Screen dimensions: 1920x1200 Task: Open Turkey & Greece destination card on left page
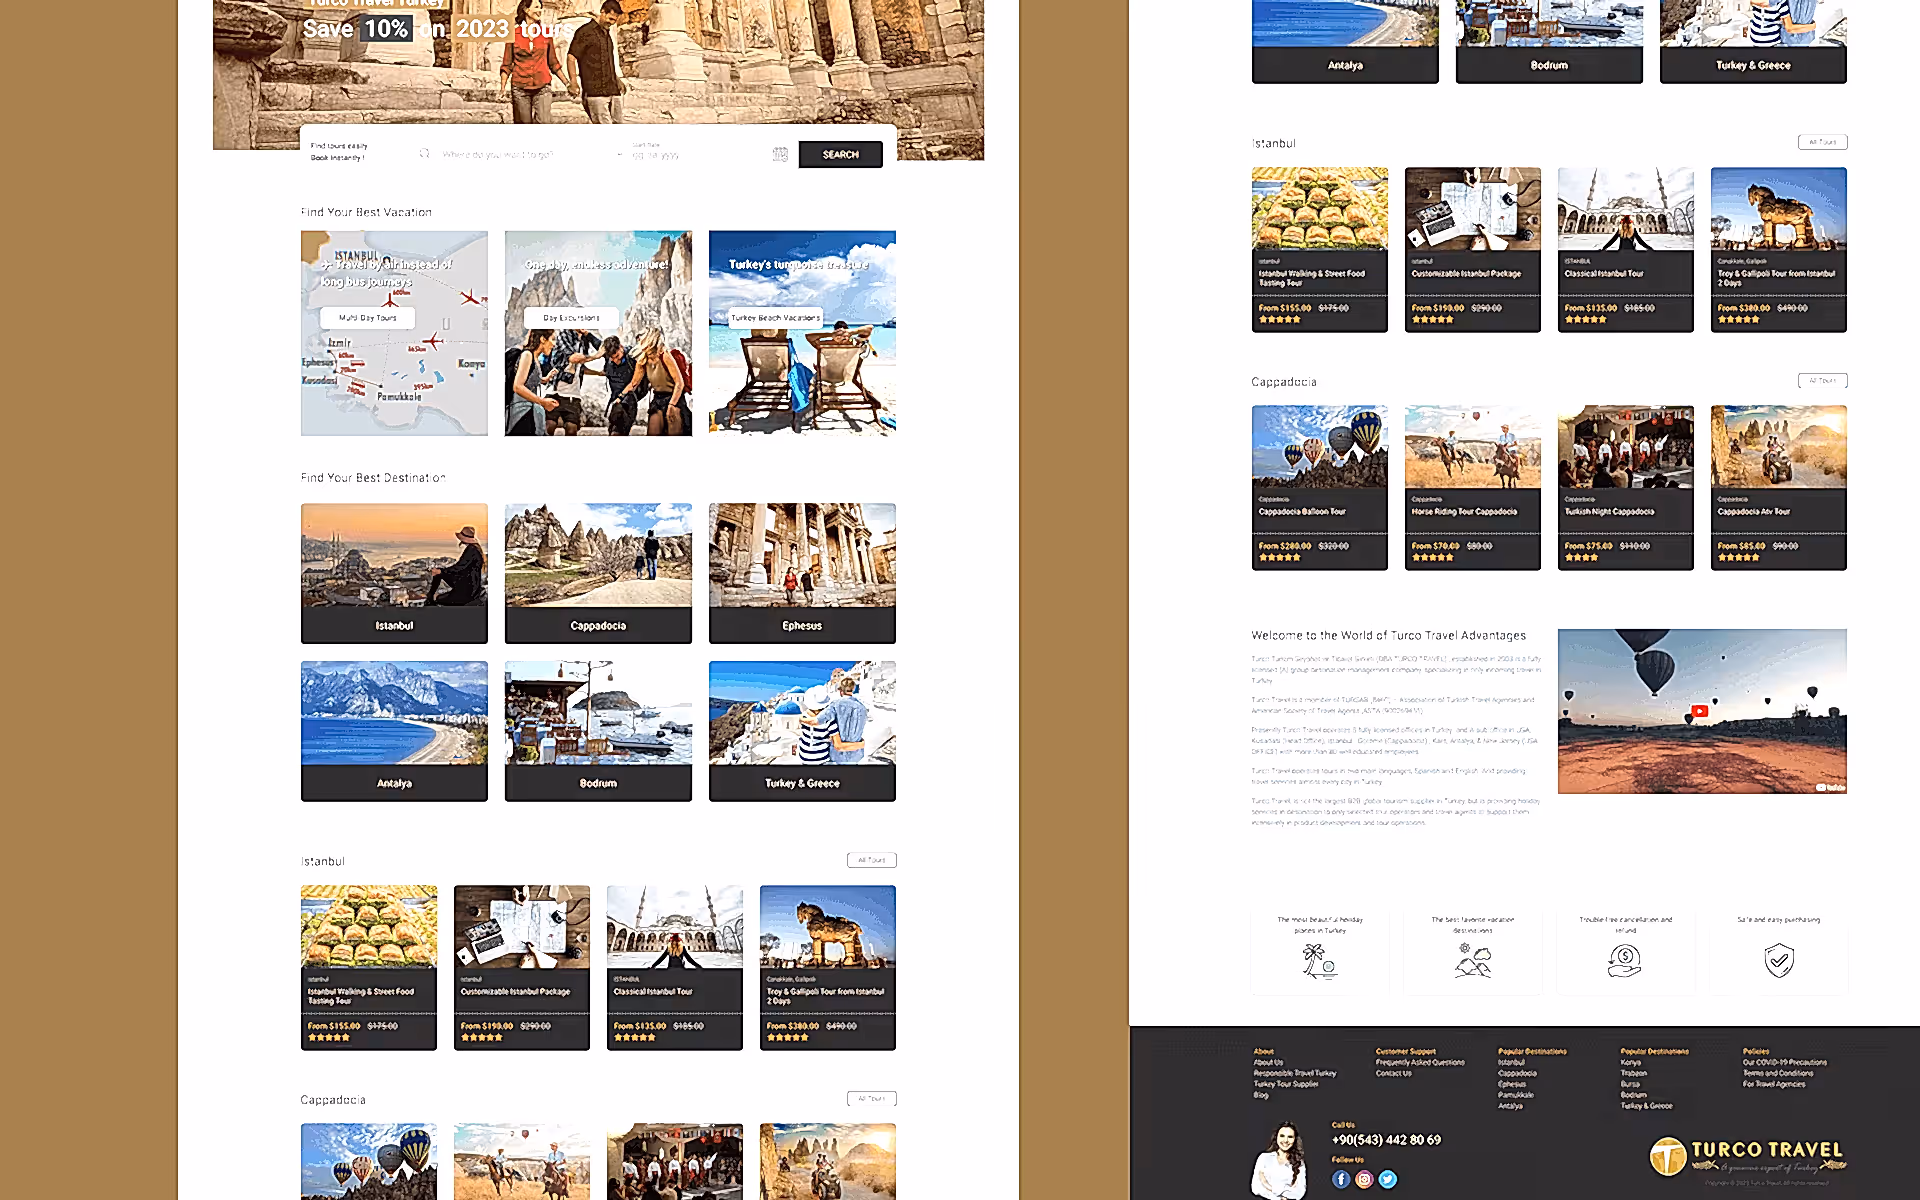click(x=802, y=731)
